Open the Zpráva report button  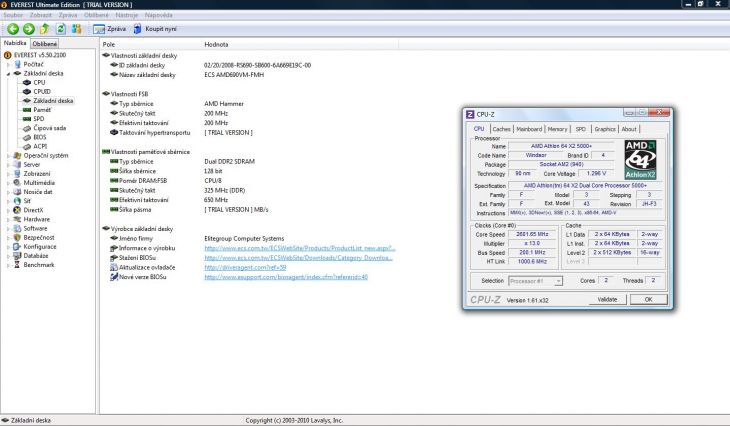tap(109, 29)
